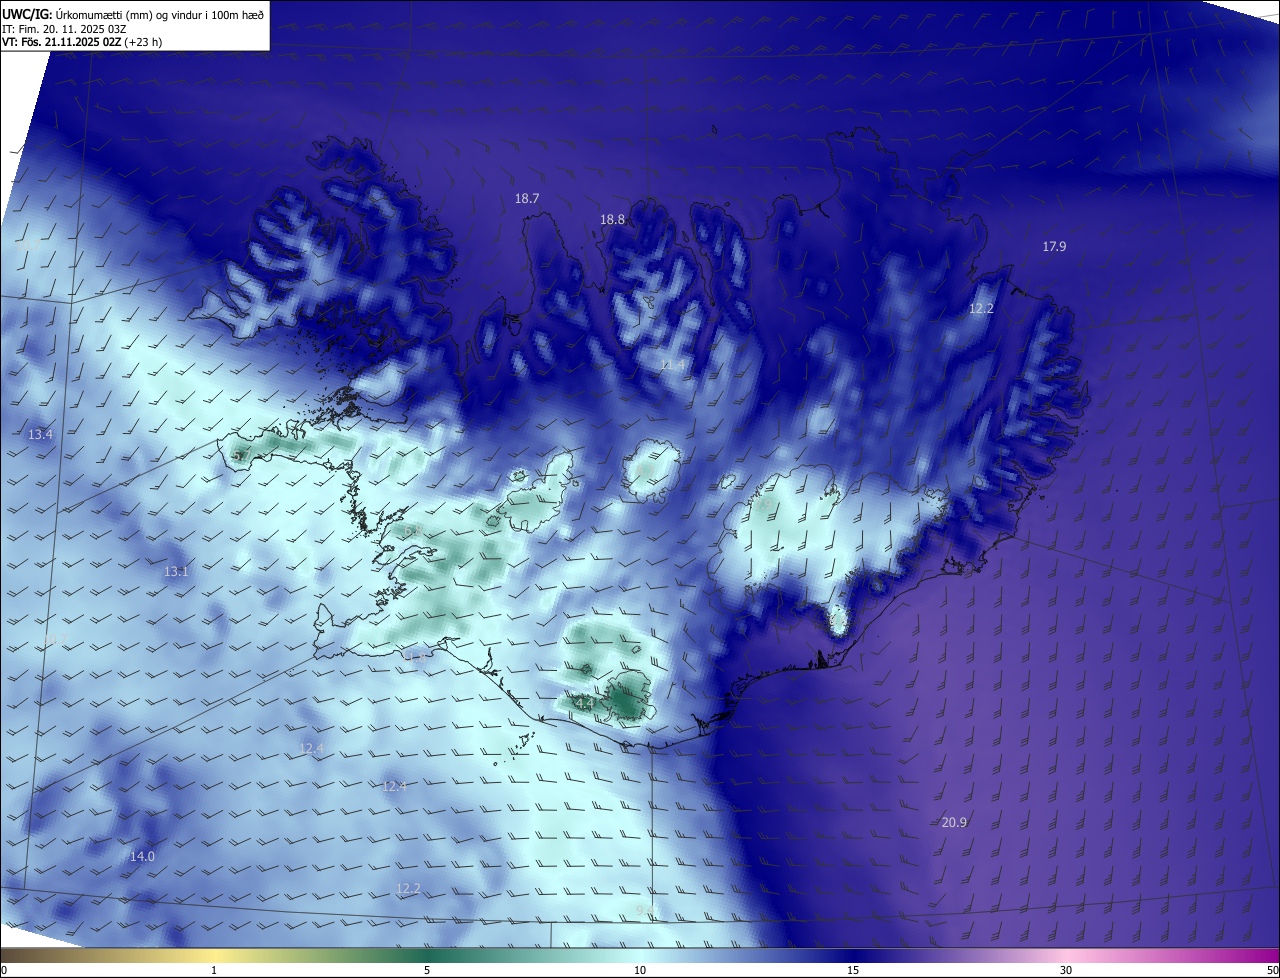Click the 4.4 value over the glacier
The image size is (1280, 978).
point(585,704)
